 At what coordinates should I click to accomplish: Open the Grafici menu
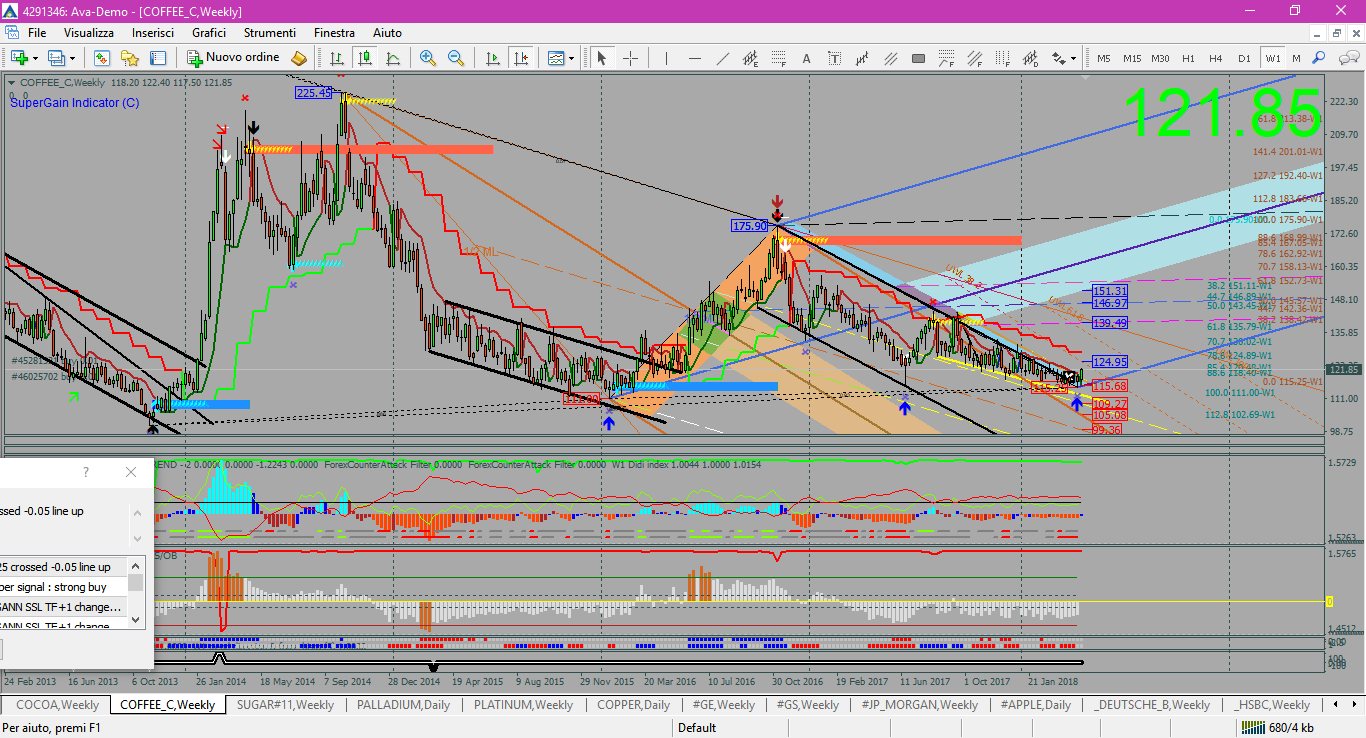[209, 33]
